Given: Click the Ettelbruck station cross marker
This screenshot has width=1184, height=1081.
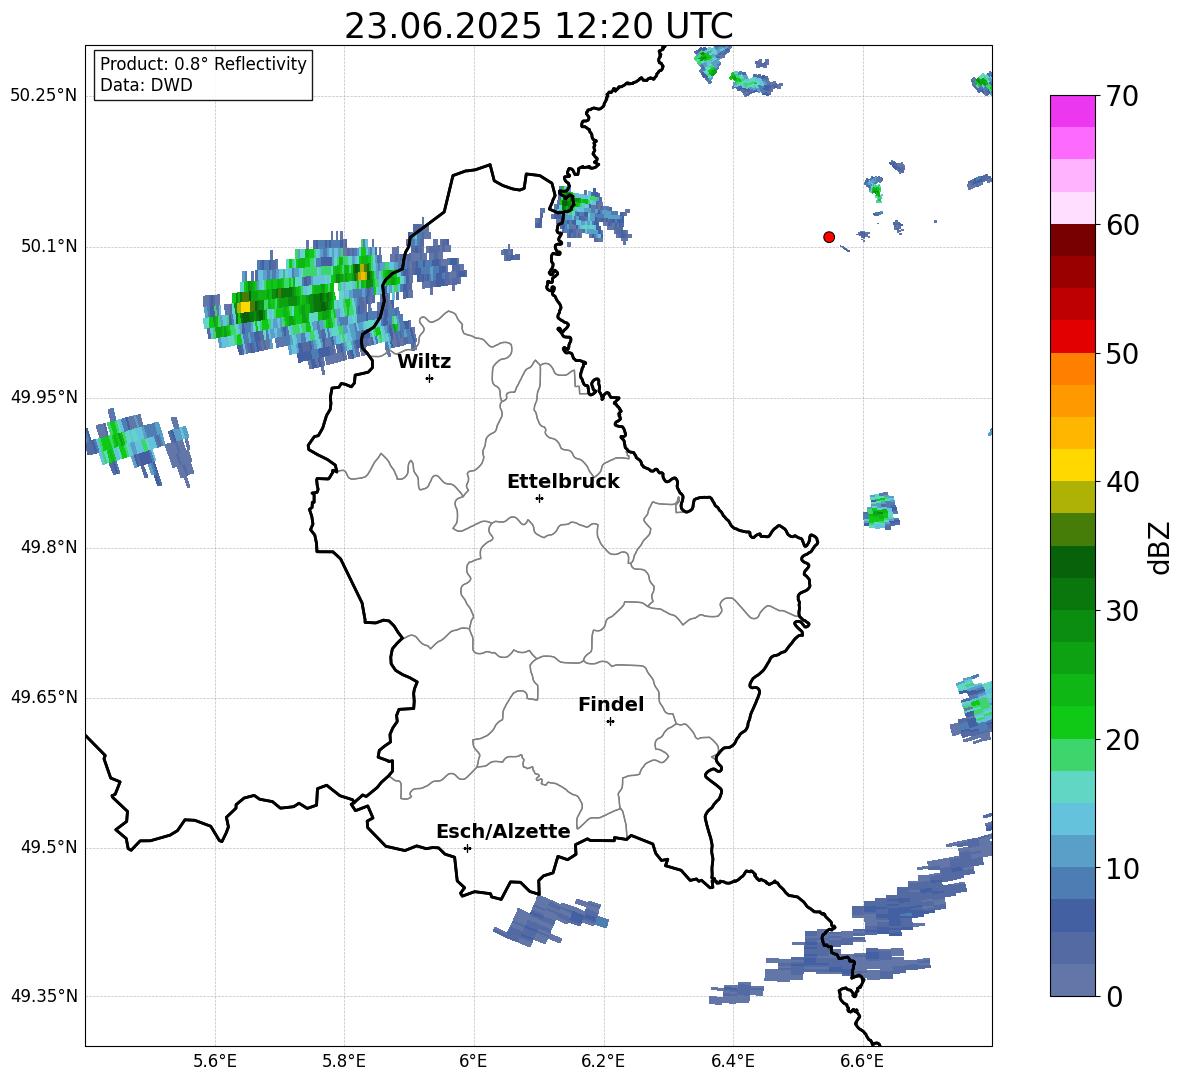Looking at the screenshot, I should 539,498.
